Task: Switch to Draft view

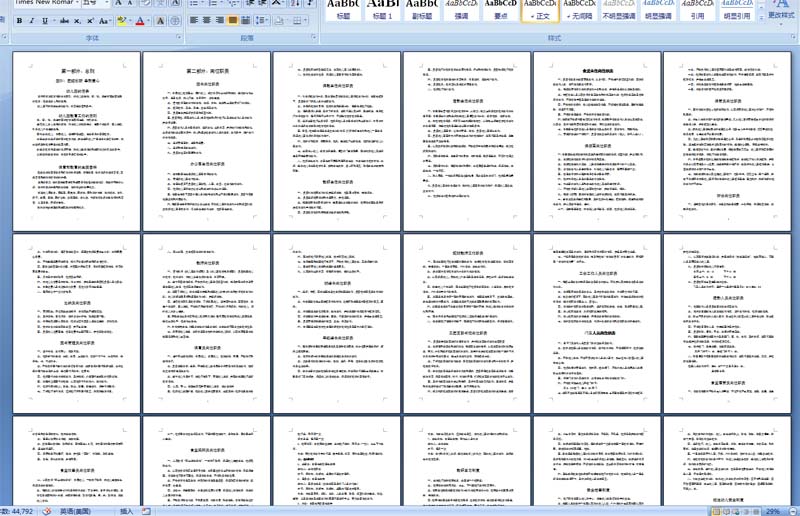Action: [755, 511]
